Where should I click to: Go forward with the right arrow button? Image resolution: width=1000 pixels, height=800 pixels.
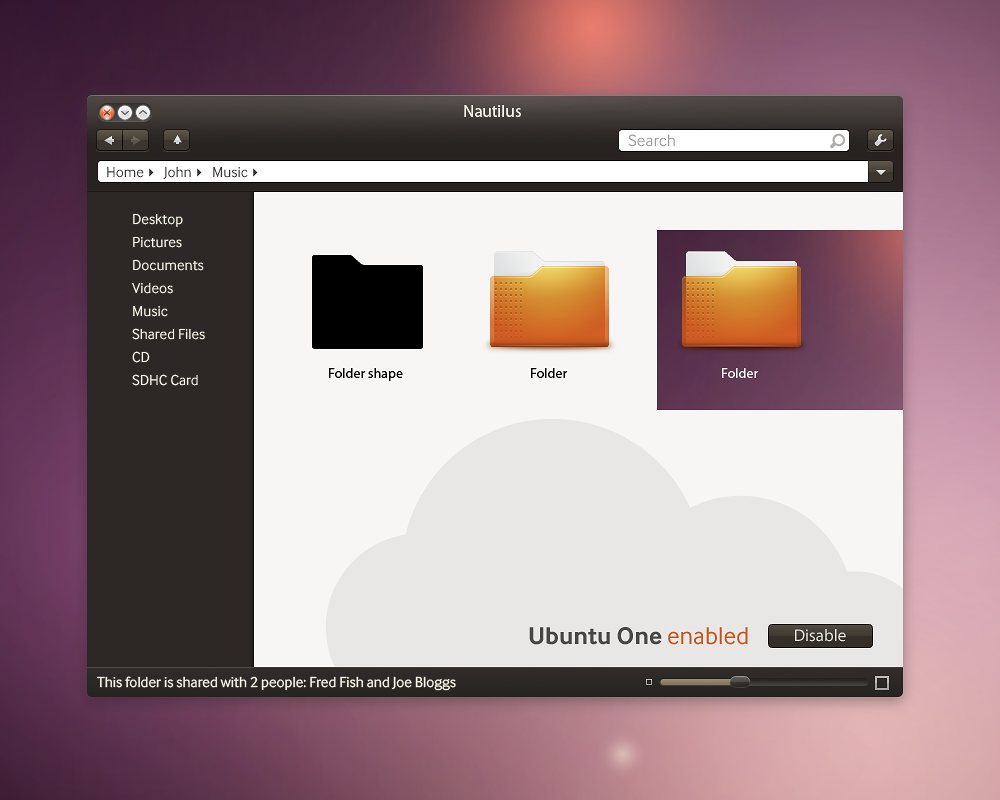tap(135, 140)
